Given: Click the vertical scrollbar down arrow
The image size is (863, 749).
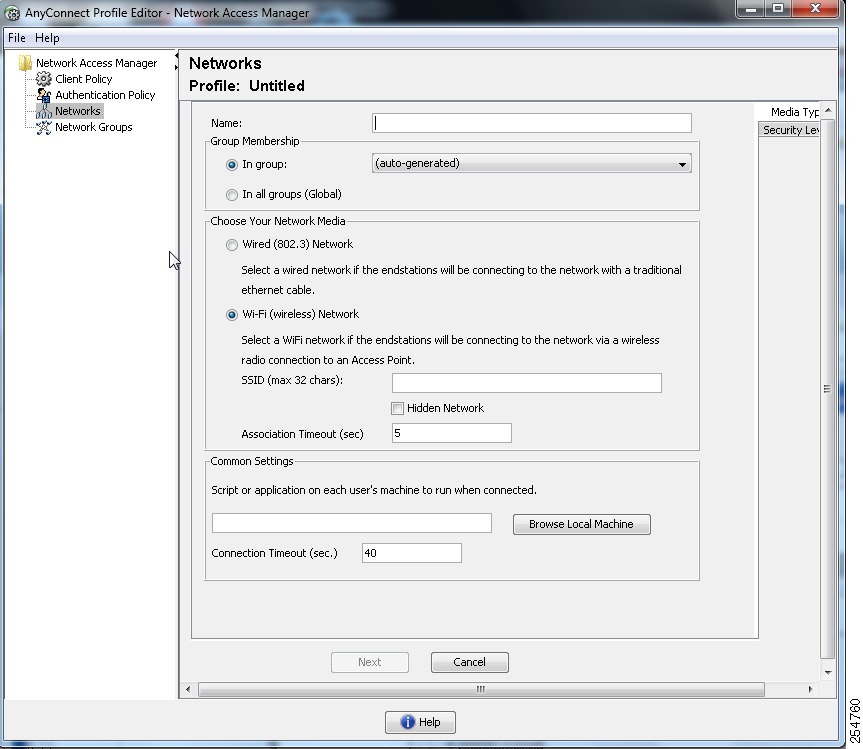Looking at the screenshot, I should pos(828,673).
